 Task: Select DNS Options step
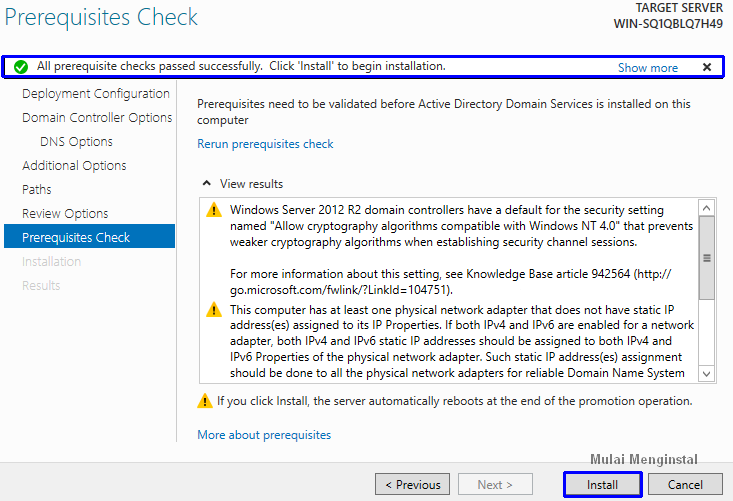coord(76,142)
